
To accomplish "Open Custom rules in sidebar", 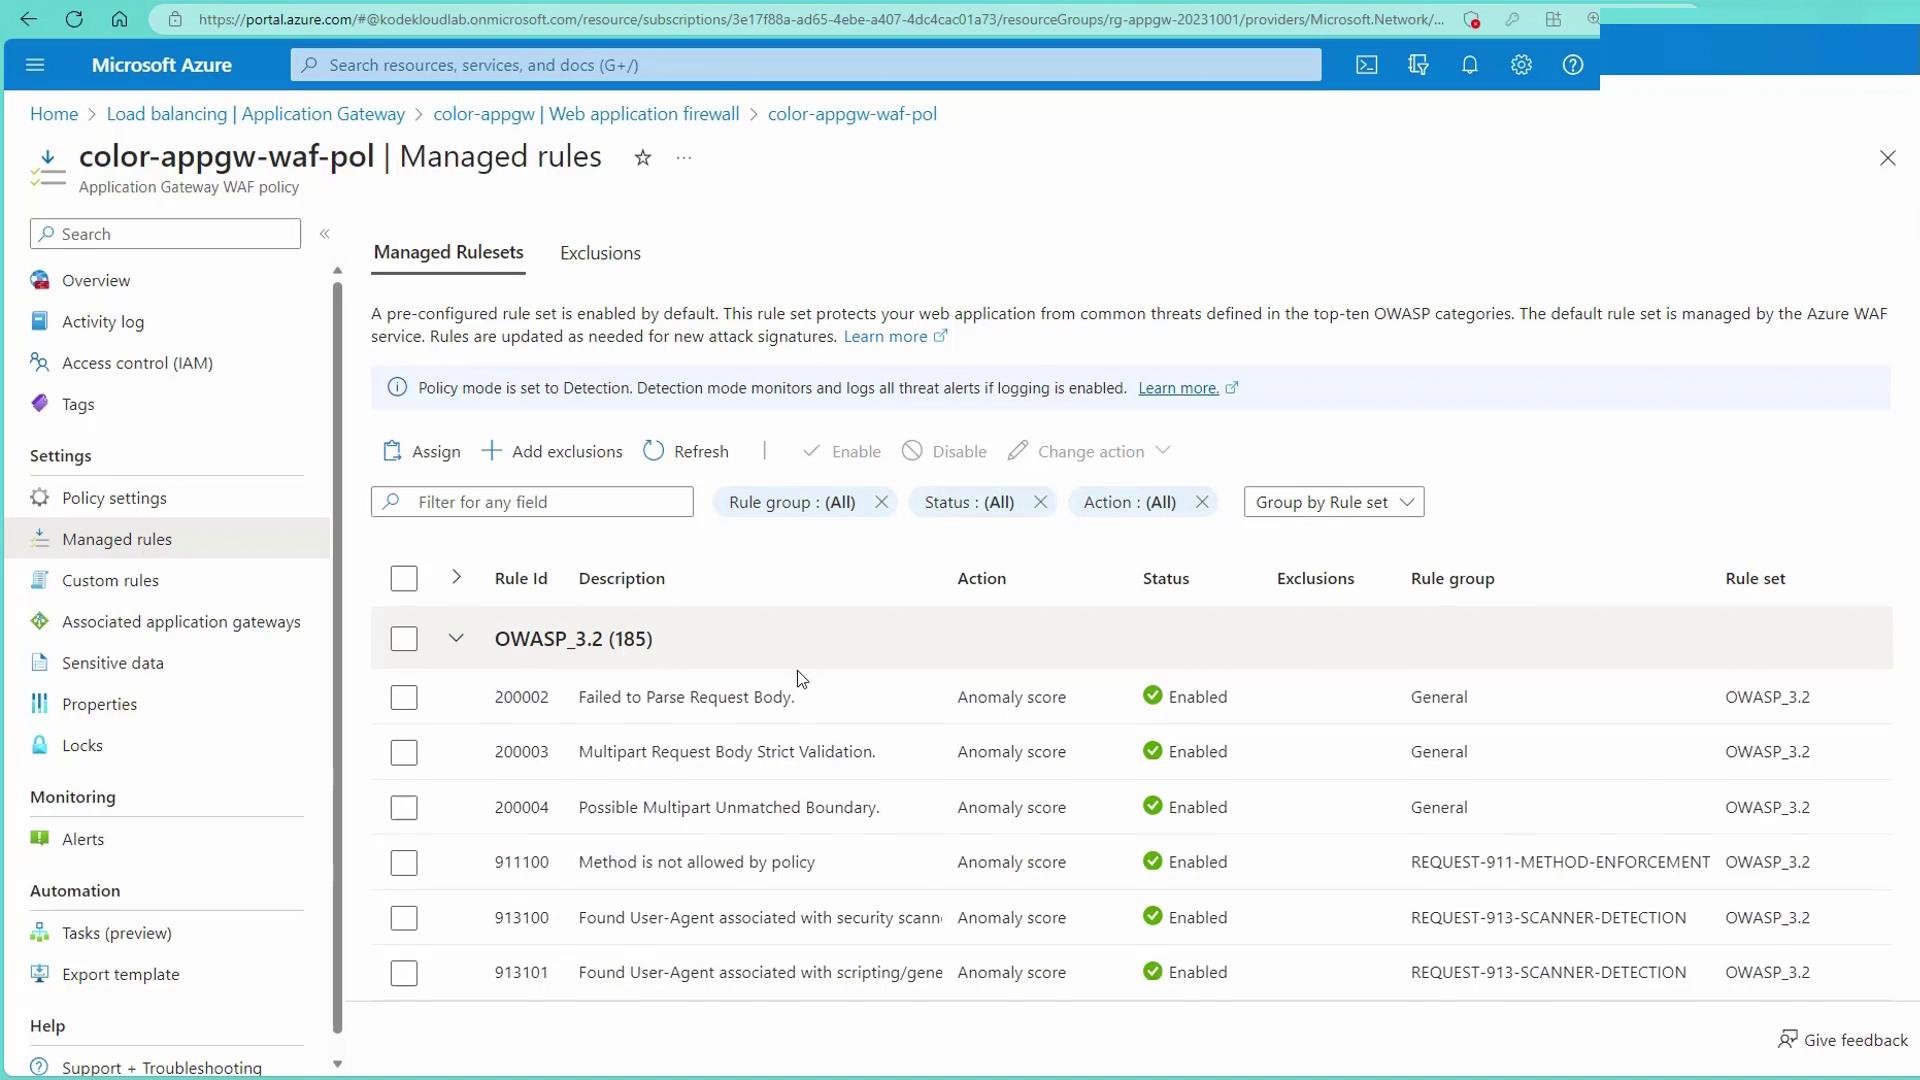I will [x=110, y=580].
